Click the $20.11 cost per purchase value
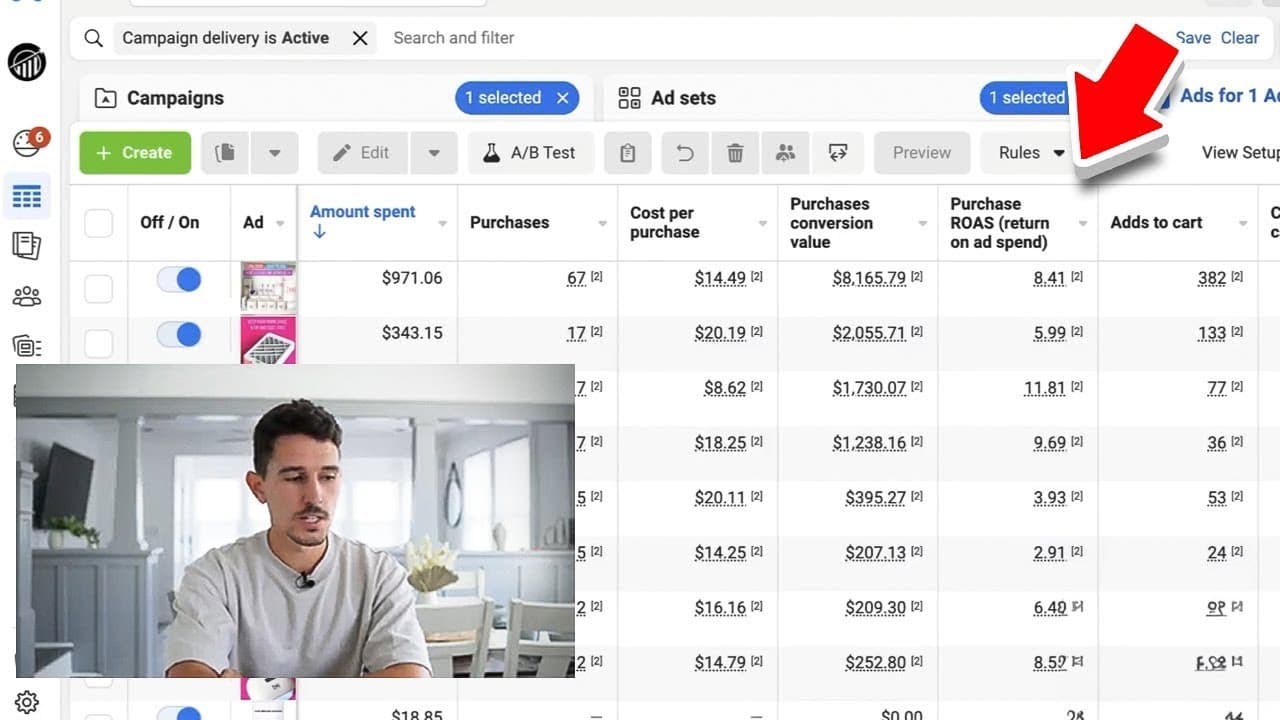The height and width of the screenshot is (720, 1280). 721,497
